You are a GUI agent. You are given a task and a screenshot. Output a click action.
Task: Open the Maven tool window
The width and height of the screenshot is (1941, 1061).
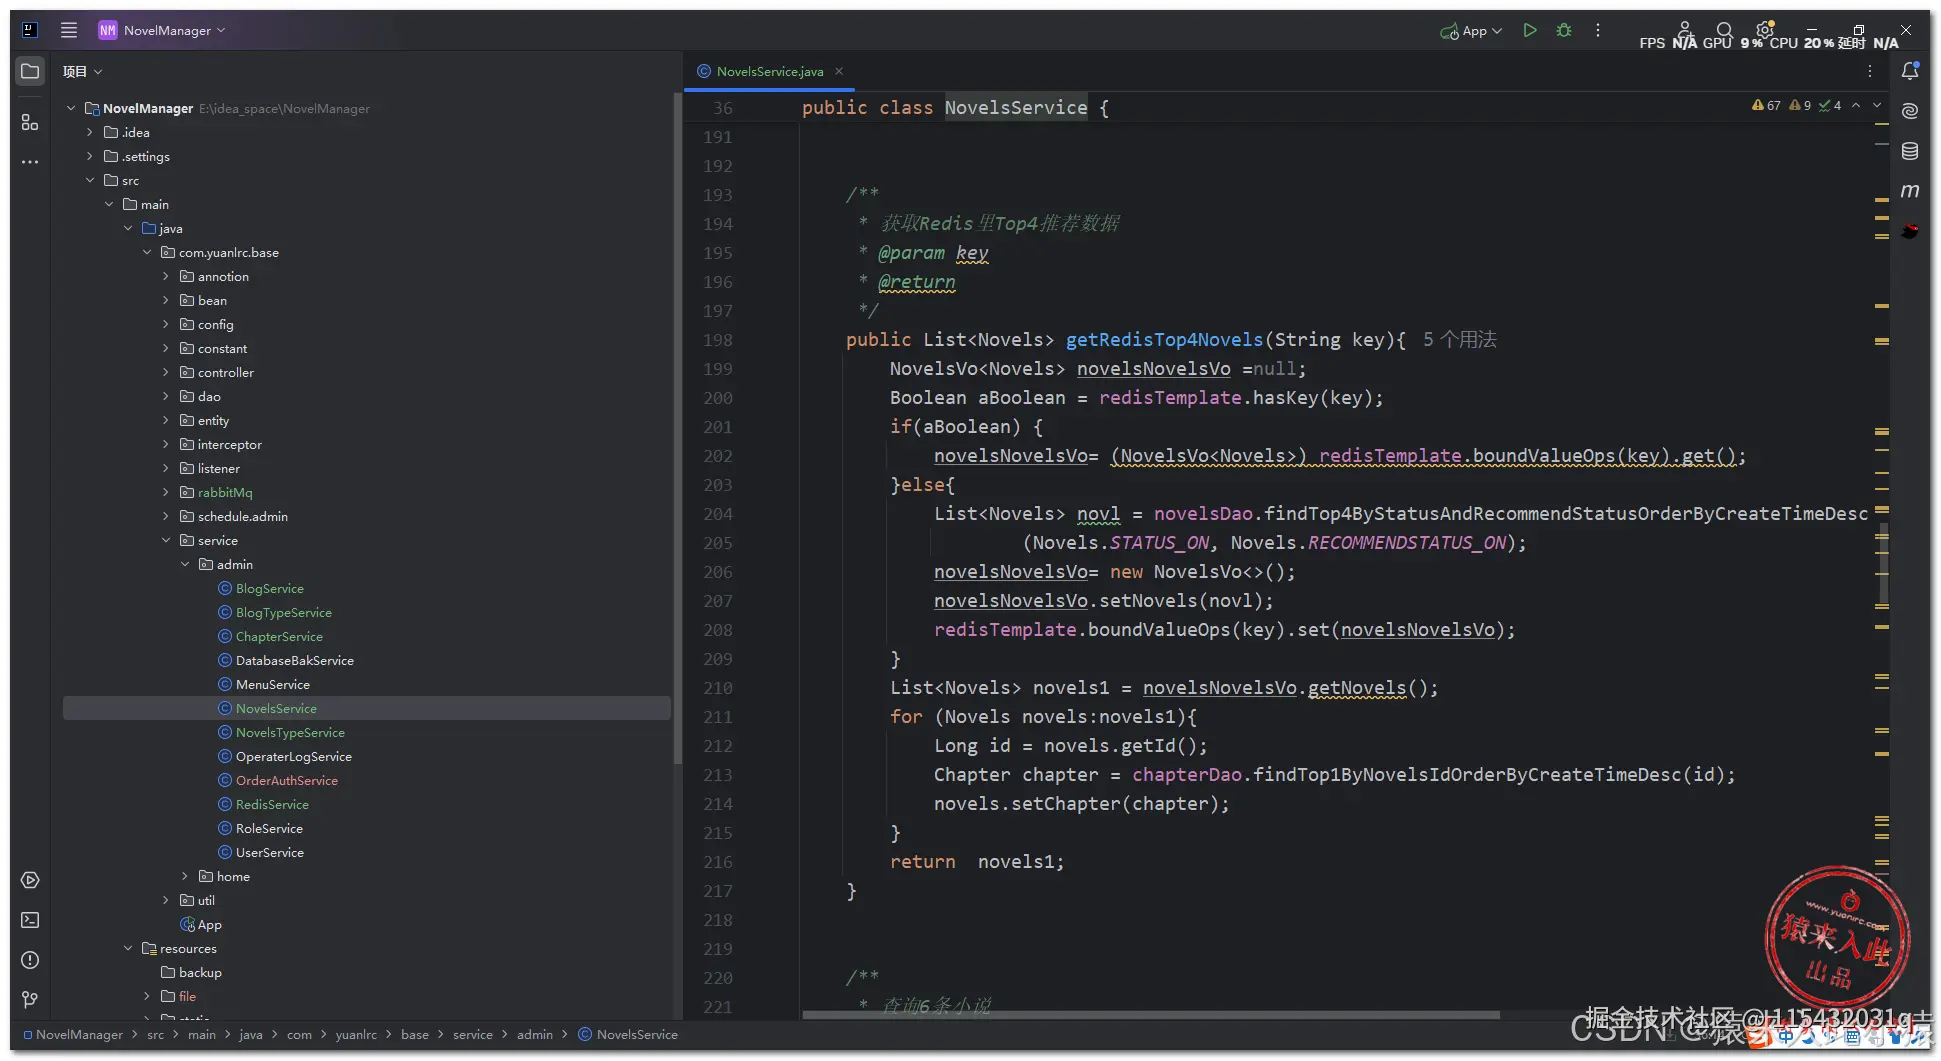point(1910,191)
